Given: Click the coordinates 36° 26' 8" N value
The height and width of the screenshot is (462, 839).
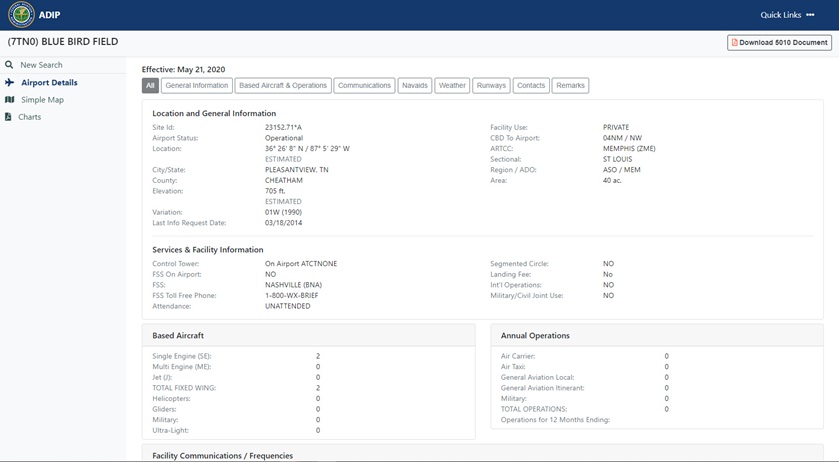Looking at the screenshot, I should 307,148.
